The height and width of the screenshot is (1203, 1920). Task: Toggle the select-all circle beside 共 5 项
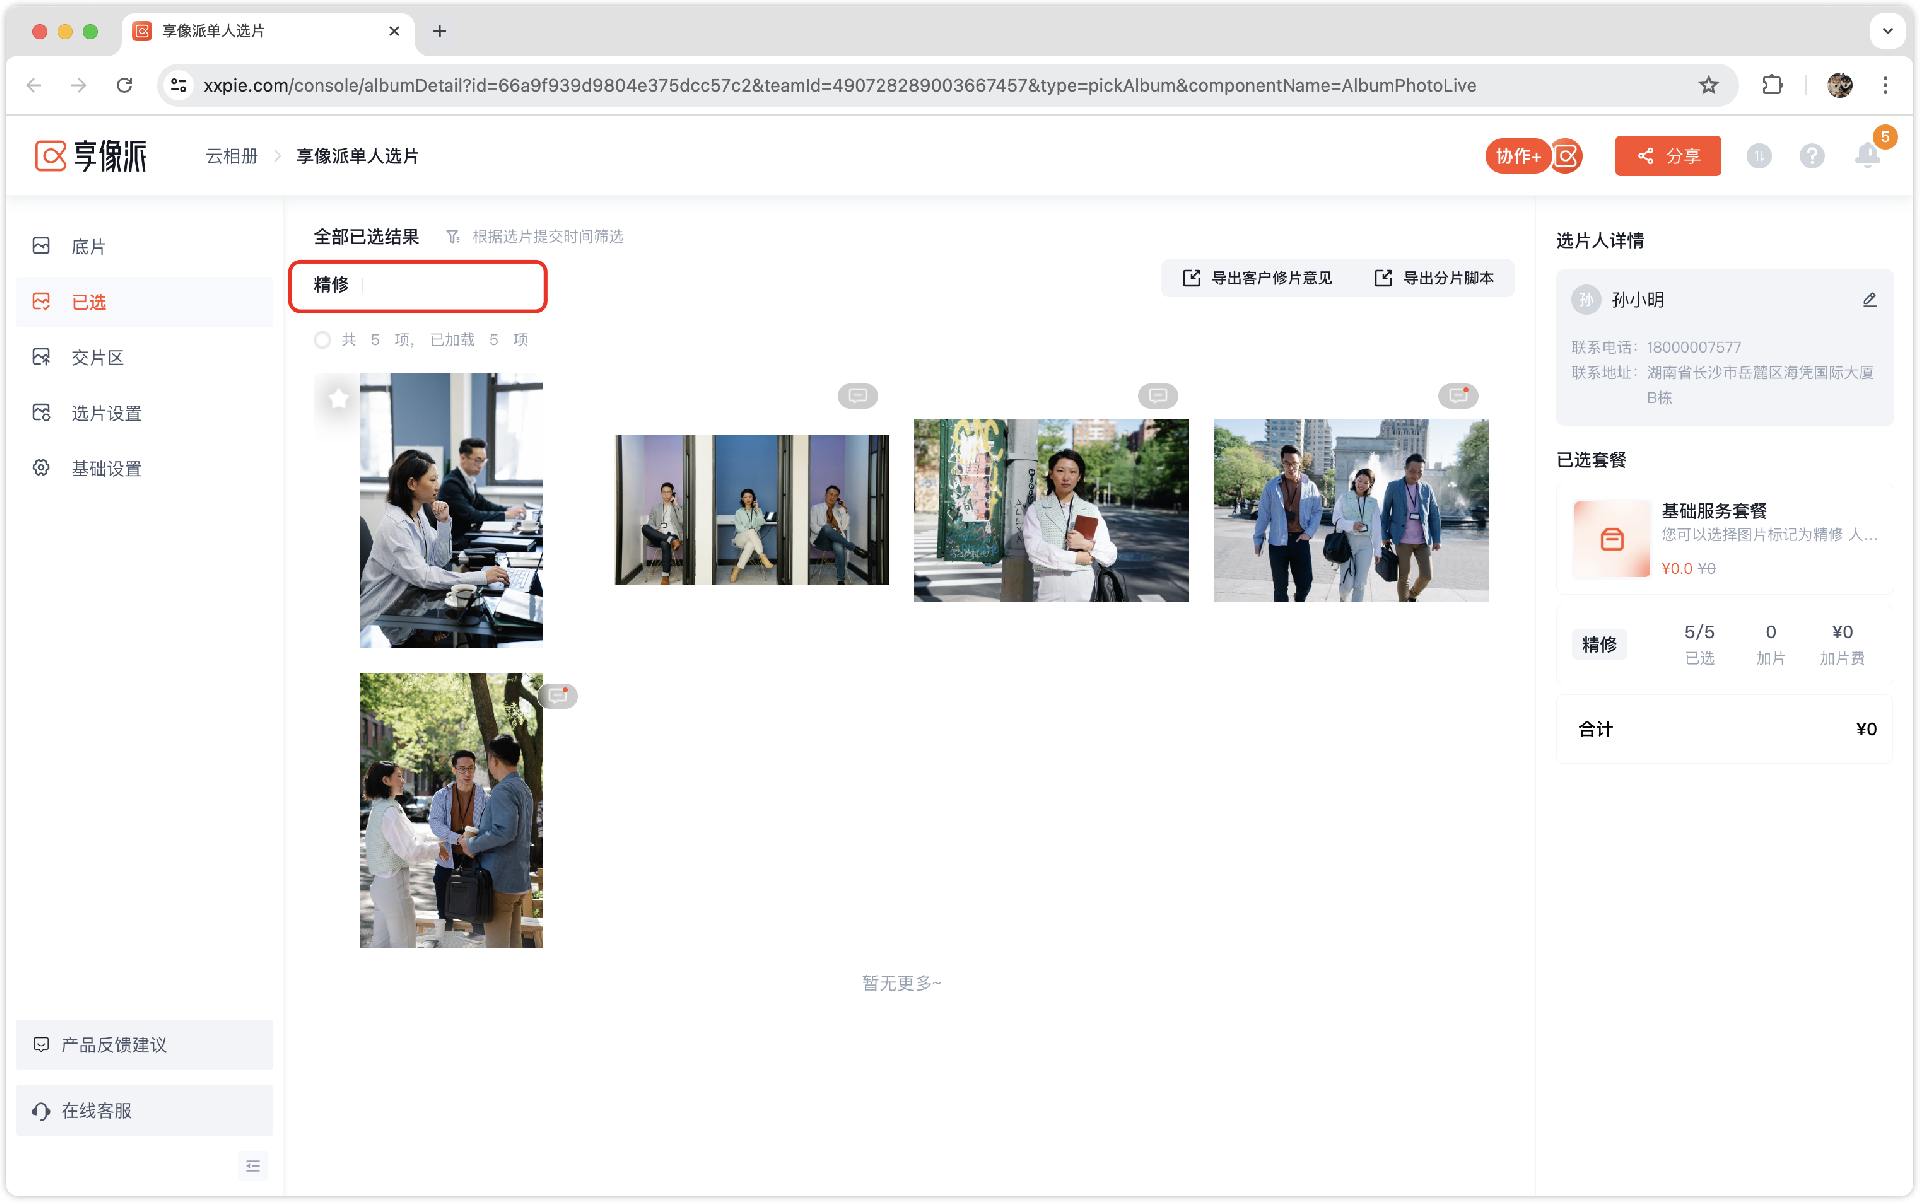click(x=322, y=340)
